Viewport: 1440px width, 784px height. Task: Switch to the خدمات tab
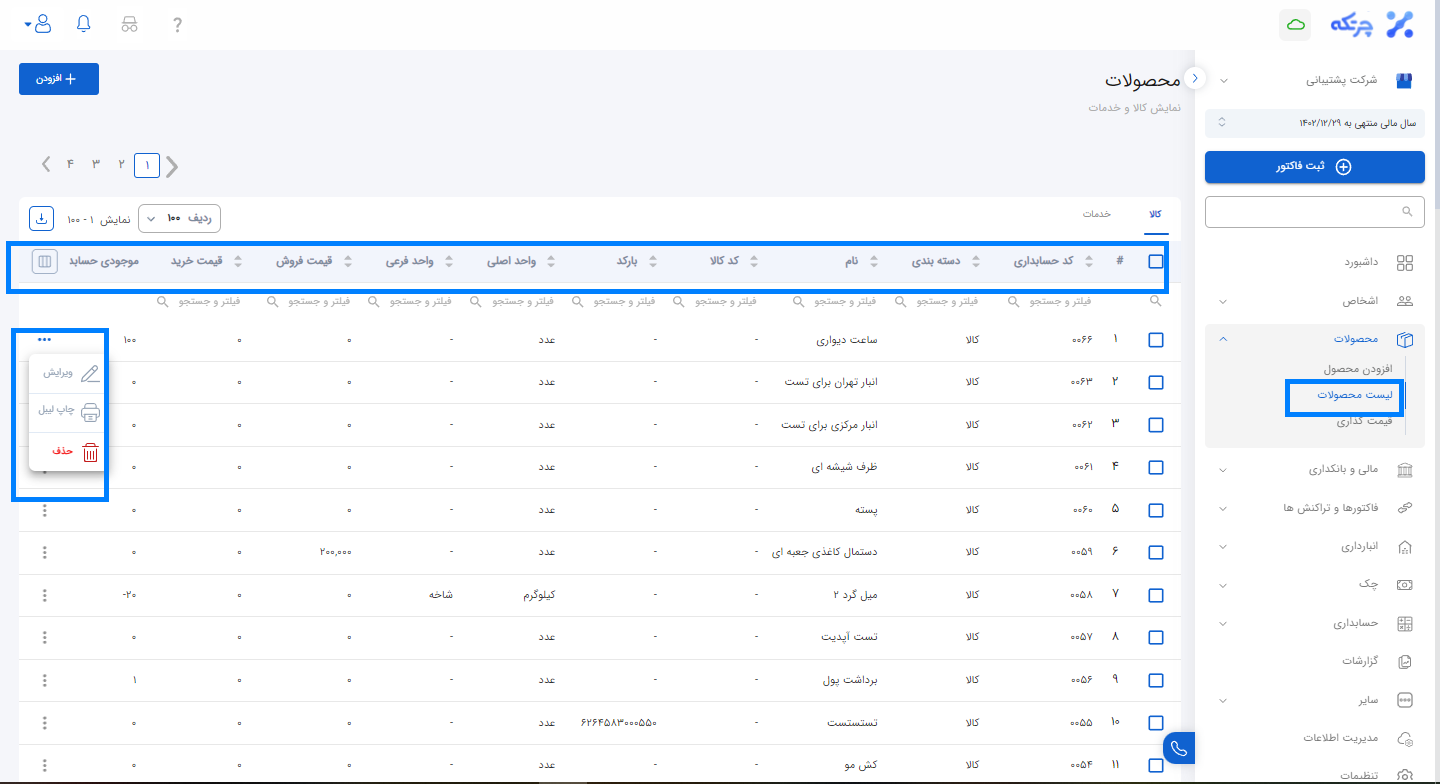[x=1098, y=214]
